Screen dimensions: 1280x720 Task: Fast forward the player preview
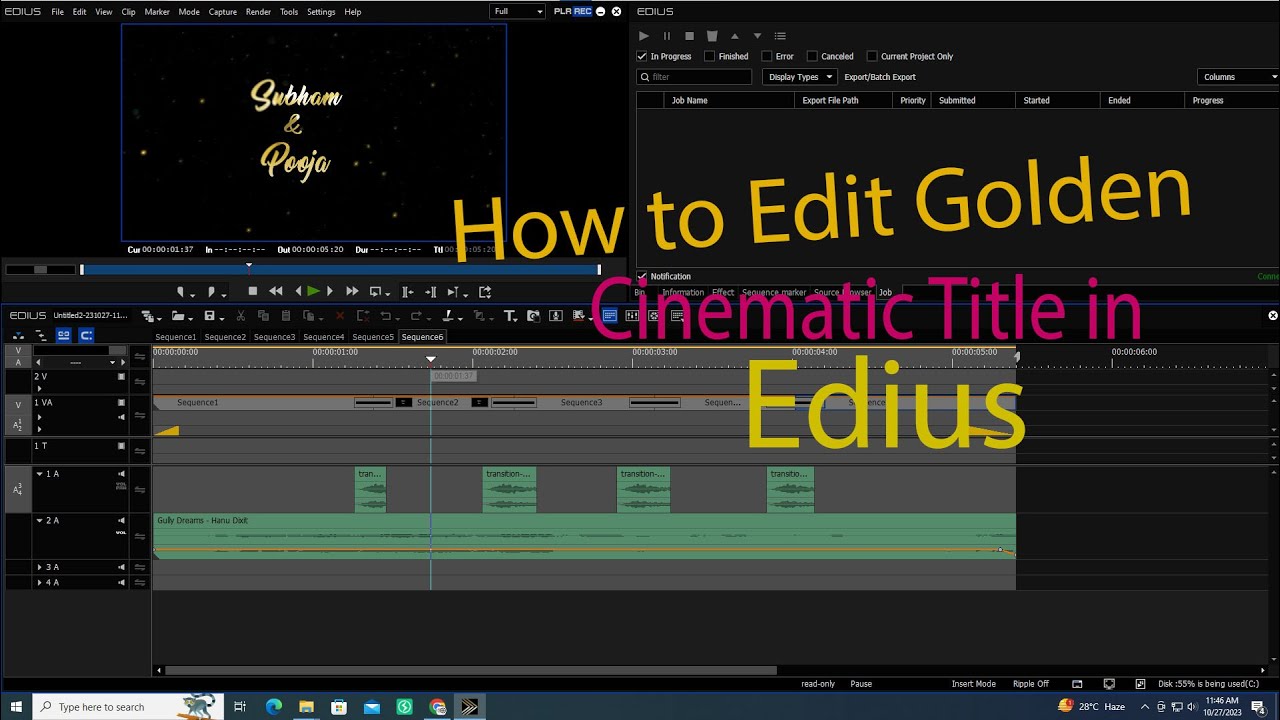click(x=352, y=291)
